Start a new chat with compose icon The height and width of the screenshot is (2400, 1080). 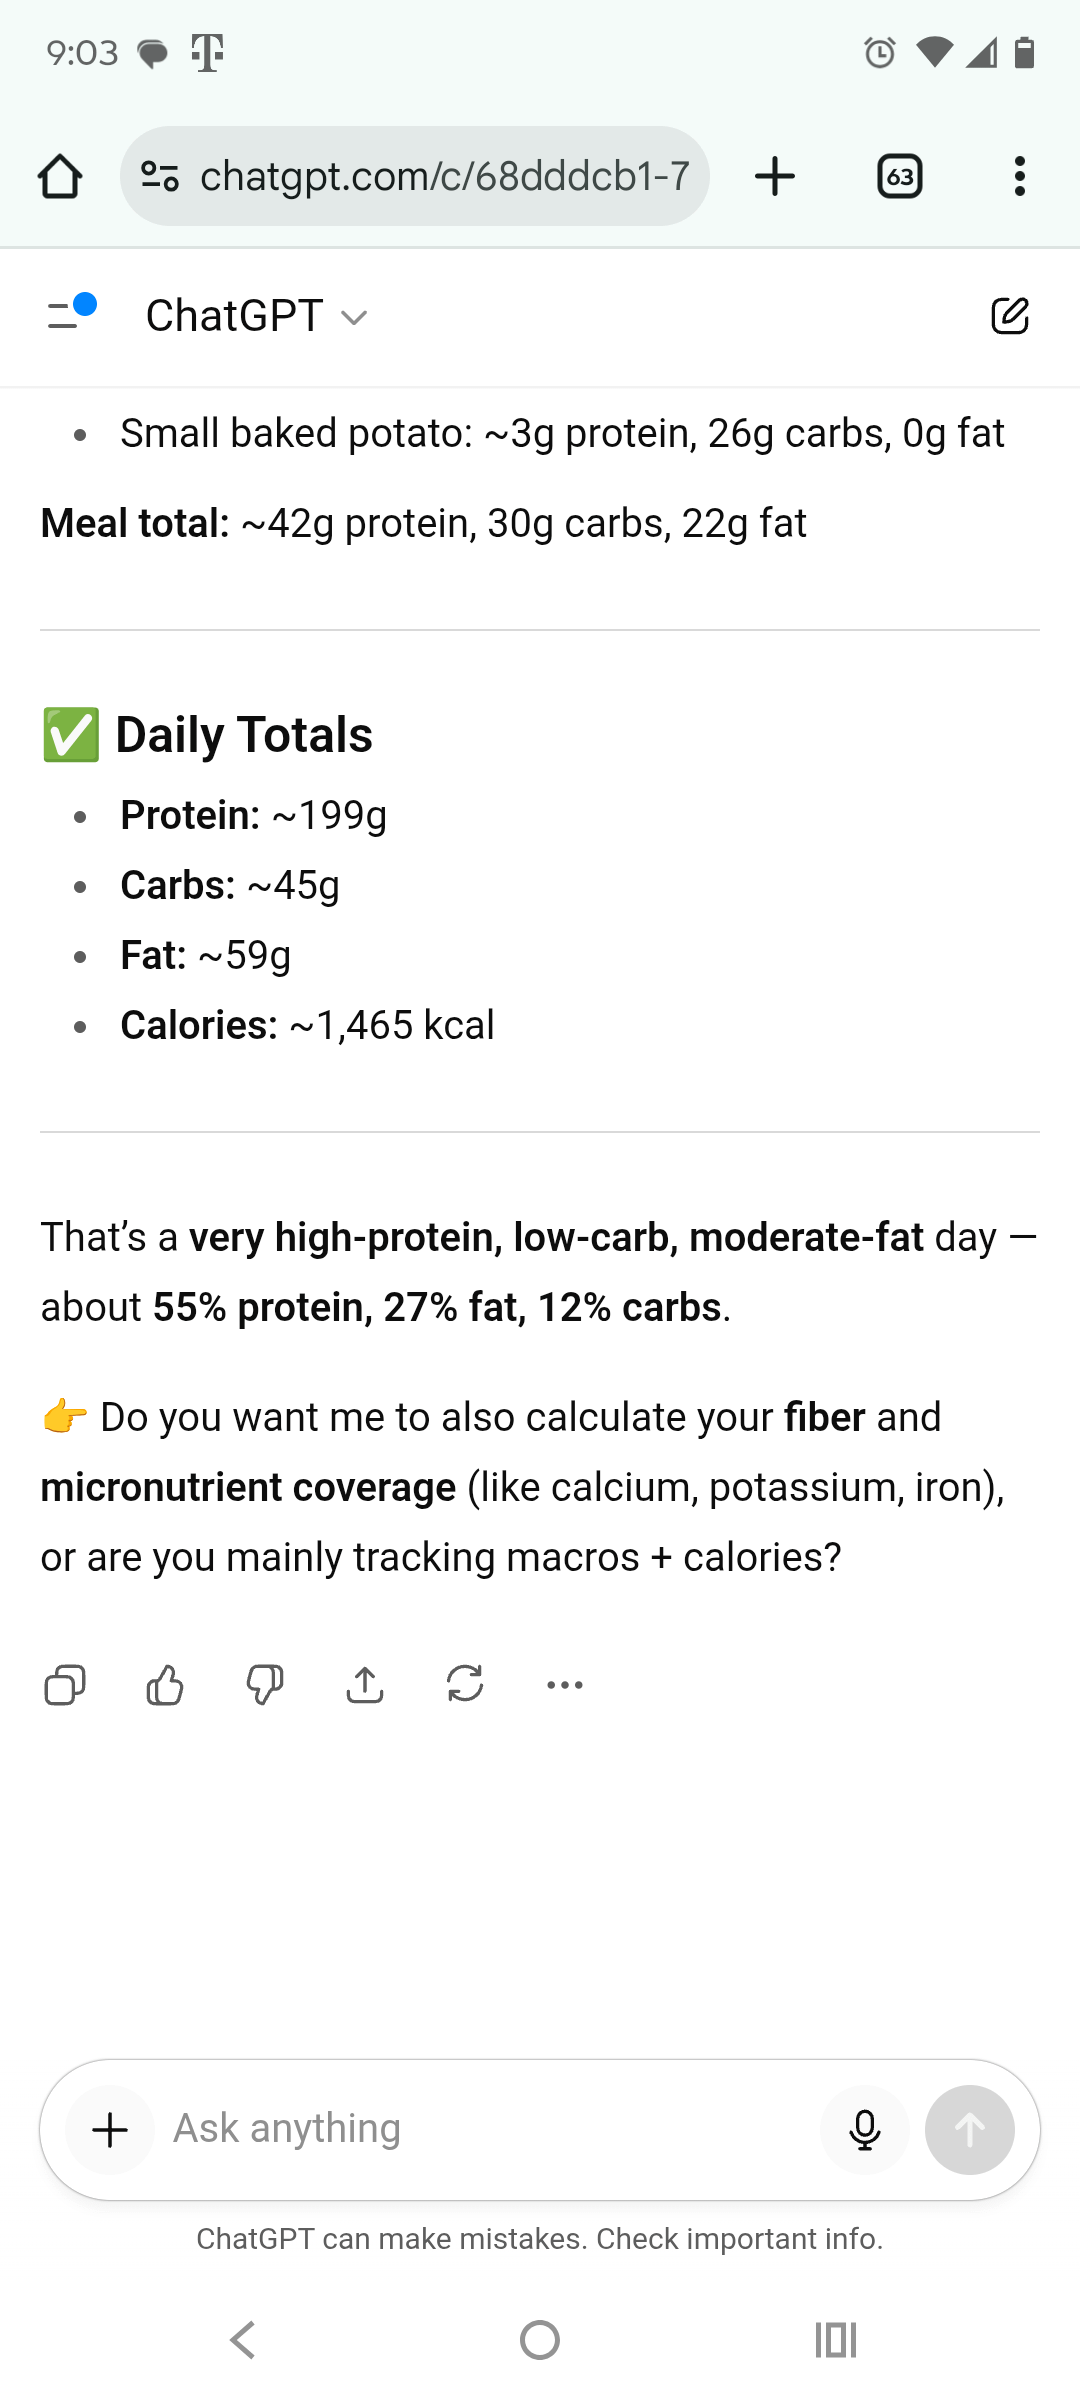pos(1009,316)
